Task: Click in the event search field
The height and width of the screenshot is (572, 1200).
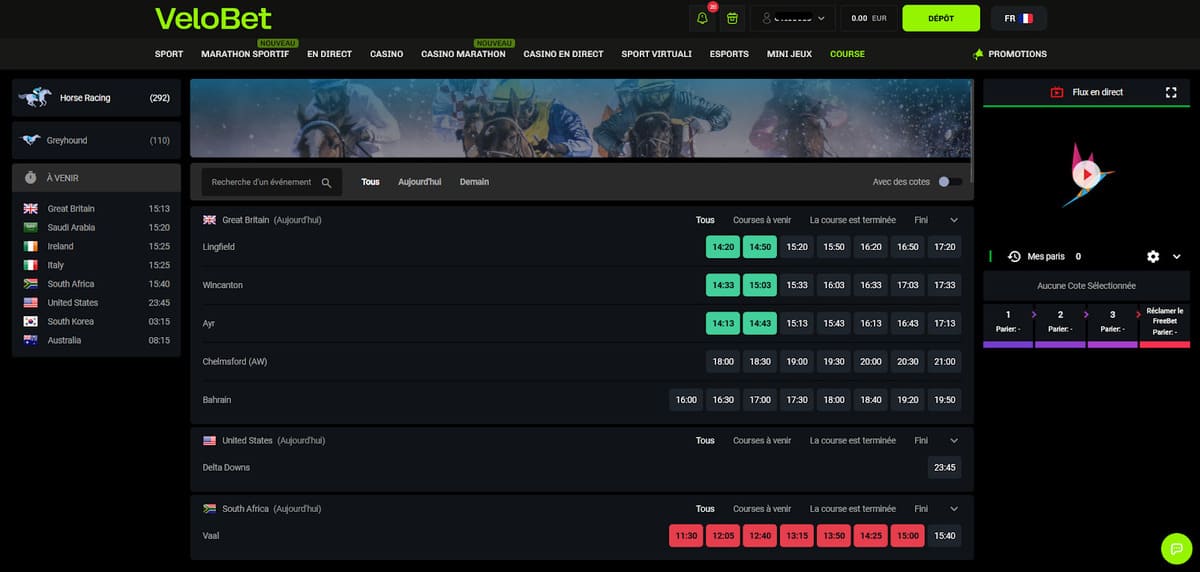Action: [x=272, y=182]
